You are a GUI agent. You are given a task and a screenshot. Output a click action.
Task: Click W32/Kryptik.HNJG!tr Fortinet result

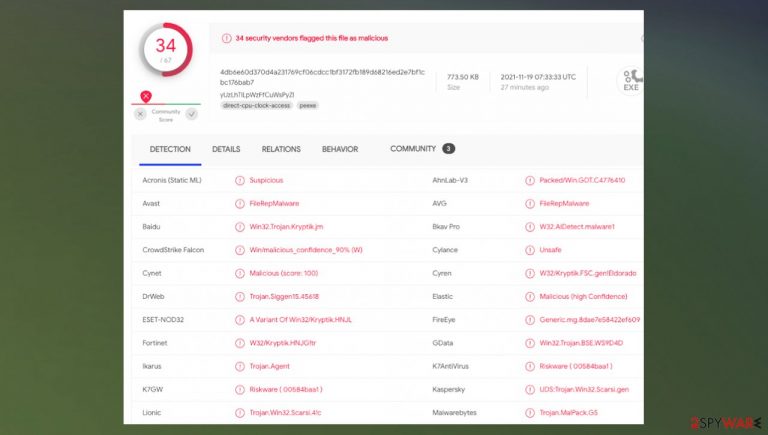pyautogui.click(x=283, y=343)
